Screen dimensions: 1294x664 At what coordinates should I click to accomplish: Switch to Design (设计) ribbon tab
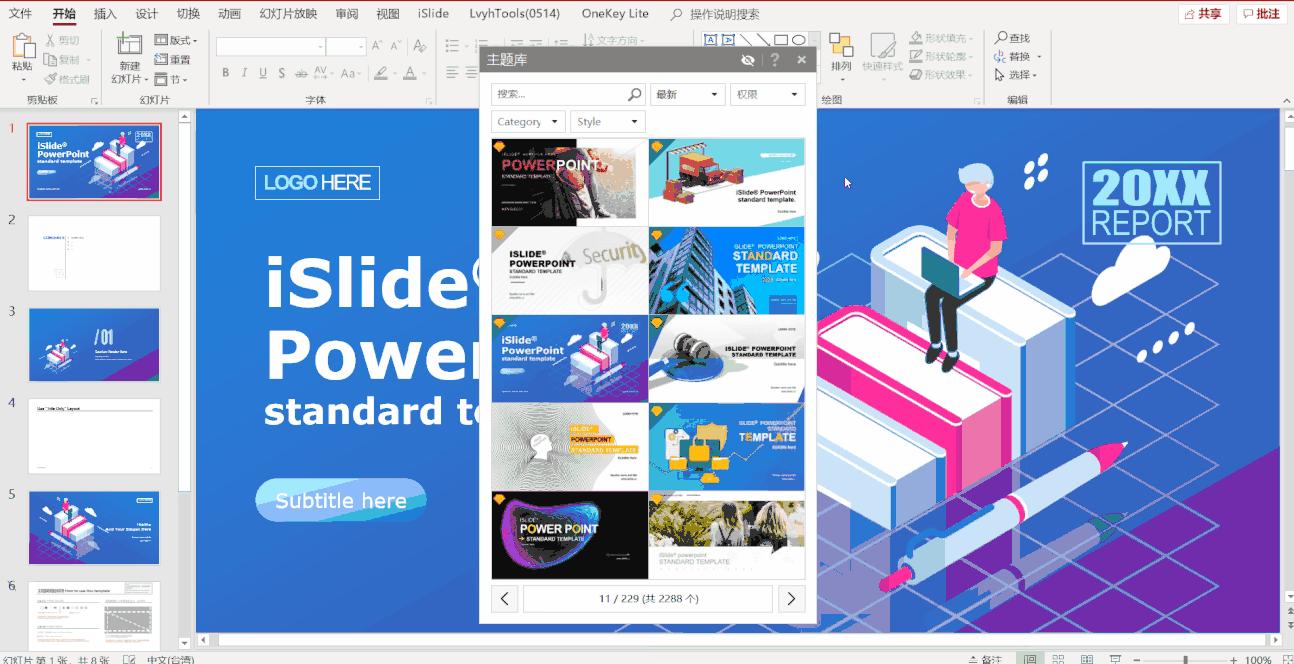point(147,14)
